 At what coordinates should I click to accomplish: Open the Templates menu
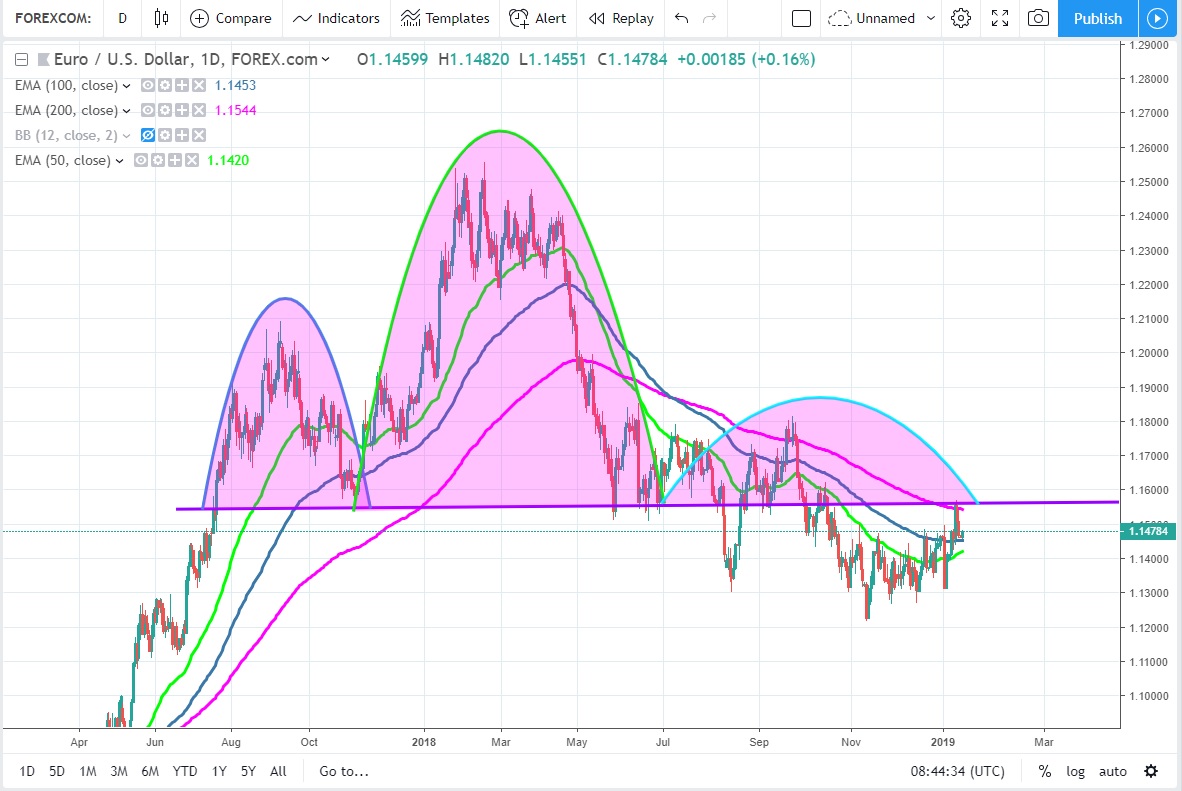[x=445, y=18]
